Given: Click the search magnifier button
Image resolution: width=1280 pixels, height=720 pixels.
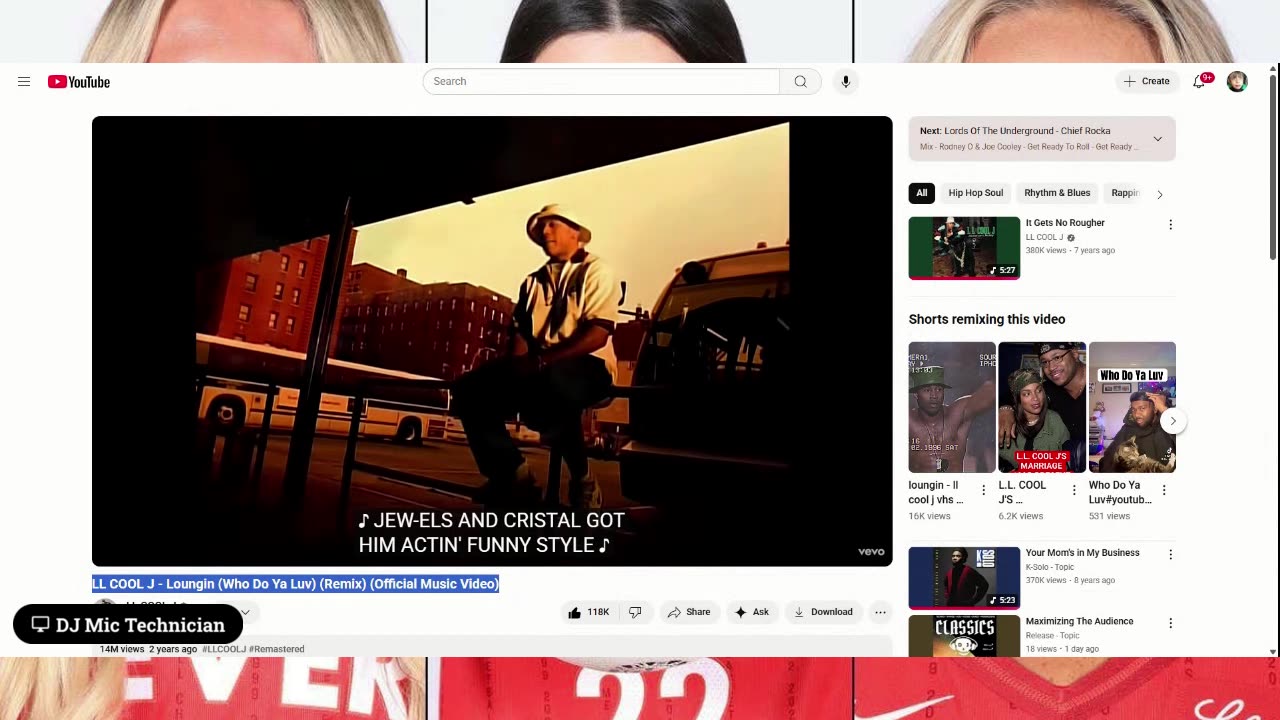Looking at the screenshot, I should point(800,82).
